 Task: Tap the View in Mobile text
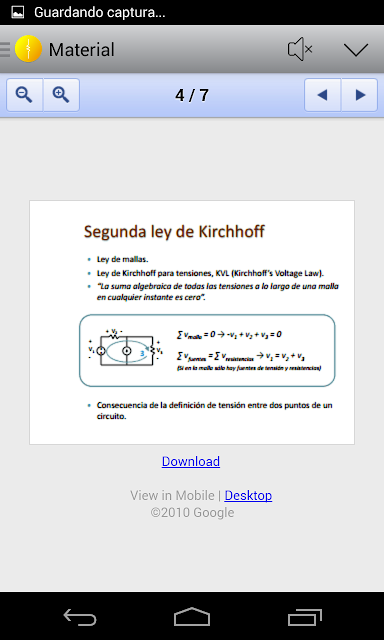click(x=172, y=495)
